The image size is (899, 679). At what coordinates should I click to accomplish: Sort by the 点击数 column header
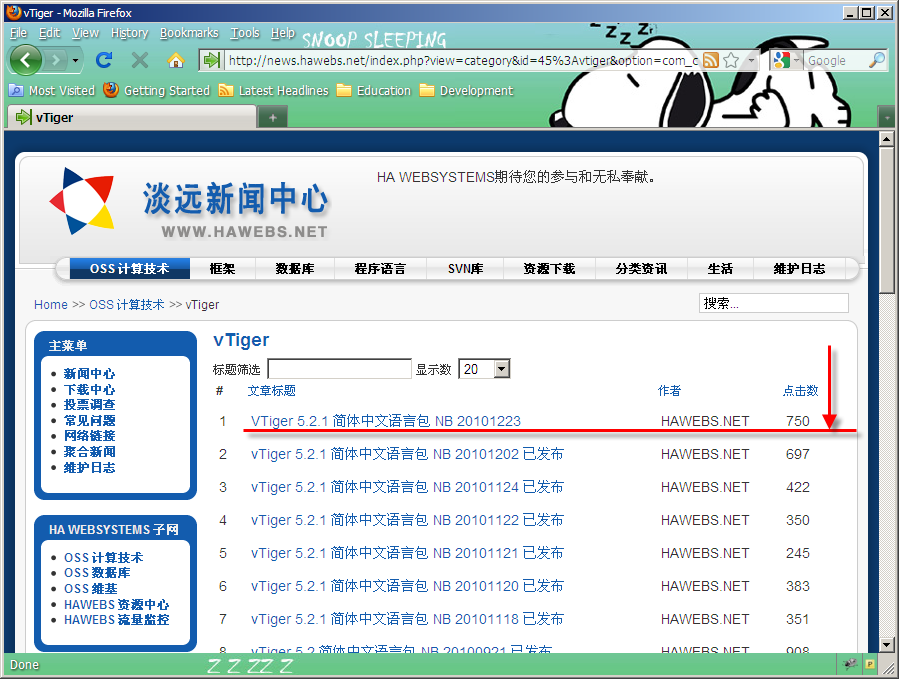[800, 391]
